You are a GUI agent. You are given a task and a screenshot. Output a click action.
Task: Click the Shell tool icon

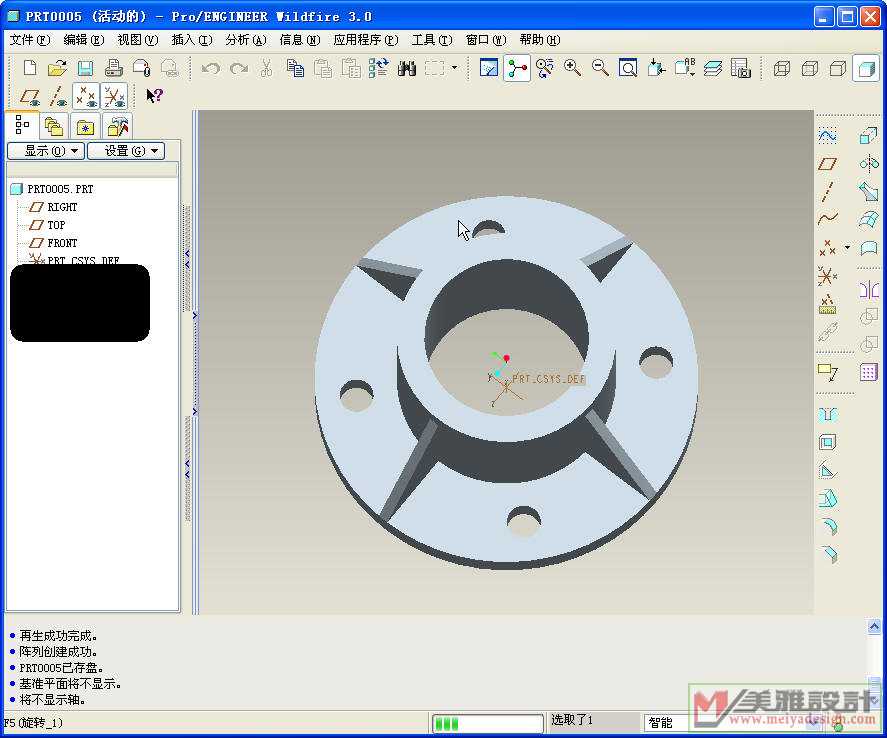tap(828, 442)
